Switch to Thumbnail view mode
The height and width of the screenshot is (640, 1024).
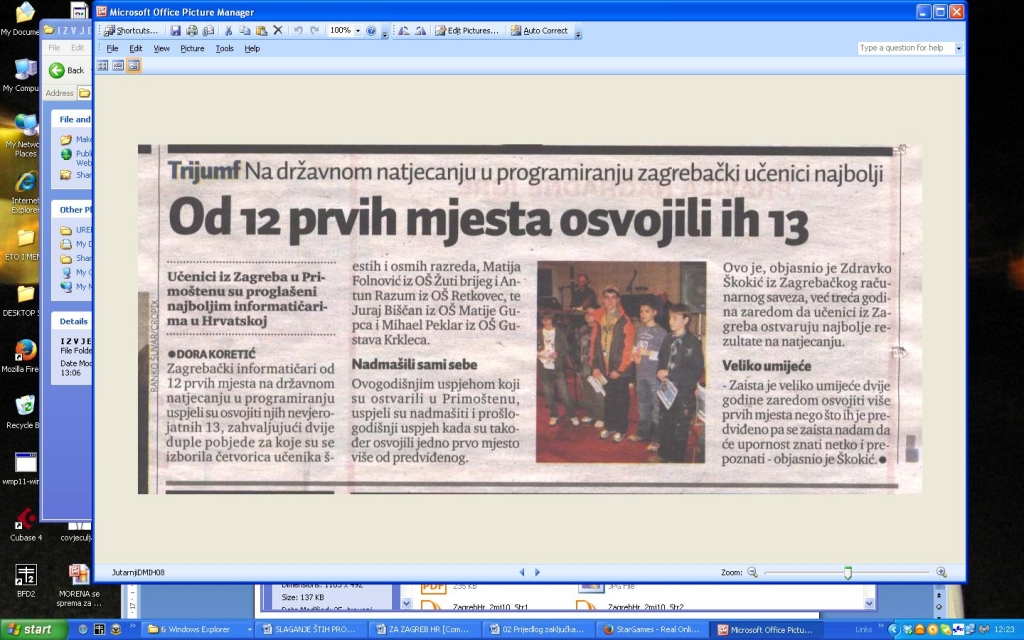(102, 65)
